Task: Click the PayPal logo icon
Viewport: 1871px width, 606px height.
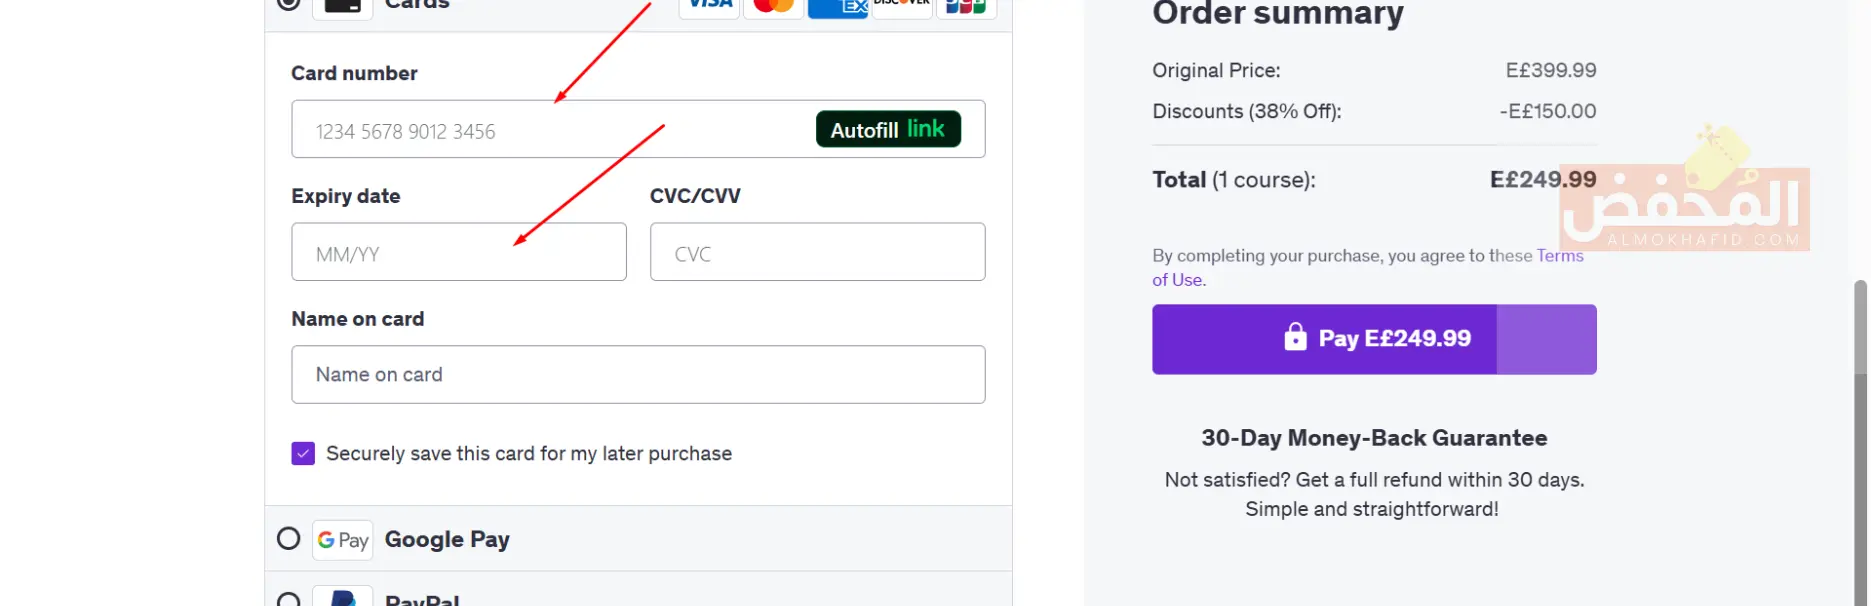Action: click(342, 597)
